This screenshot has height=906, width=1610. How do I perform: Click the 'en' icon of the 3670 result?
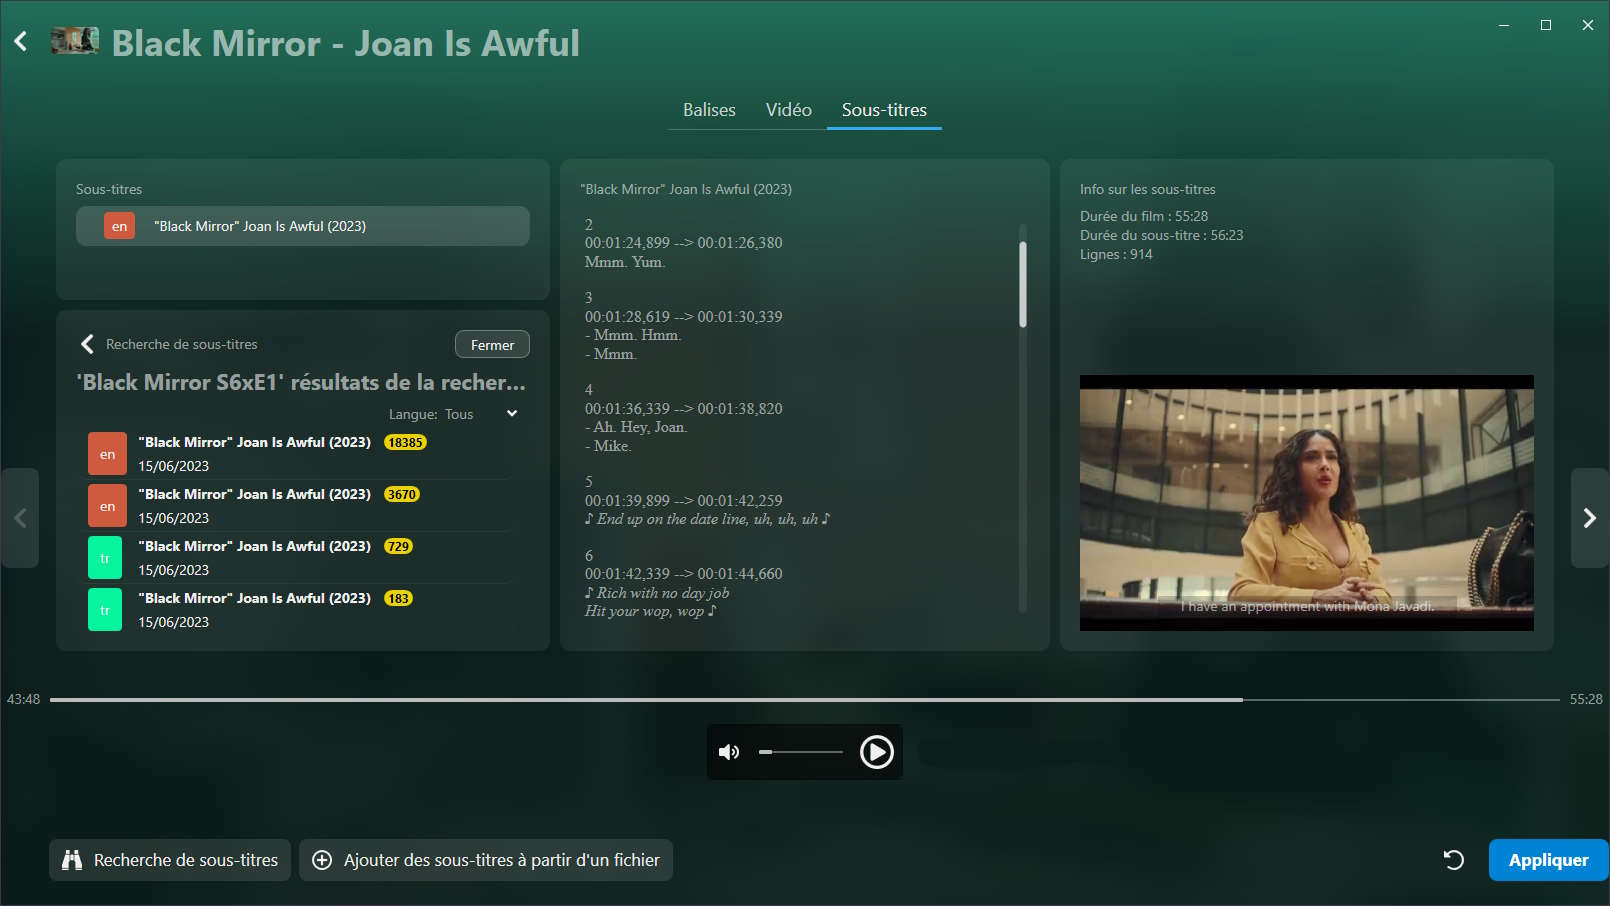tap(107, 506)
